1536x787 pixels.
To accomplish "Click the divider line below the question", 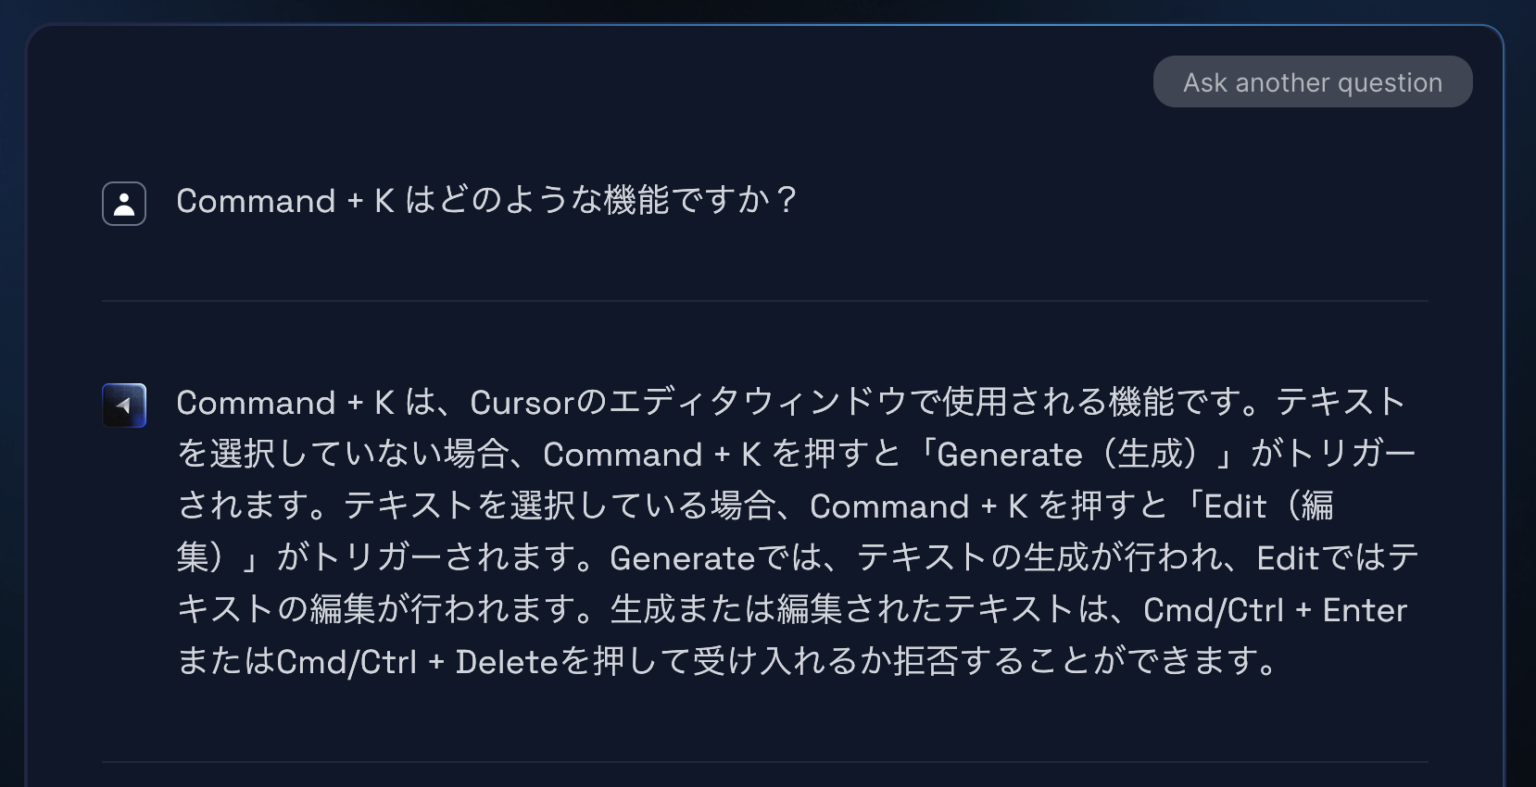I will tap(766, 299).
